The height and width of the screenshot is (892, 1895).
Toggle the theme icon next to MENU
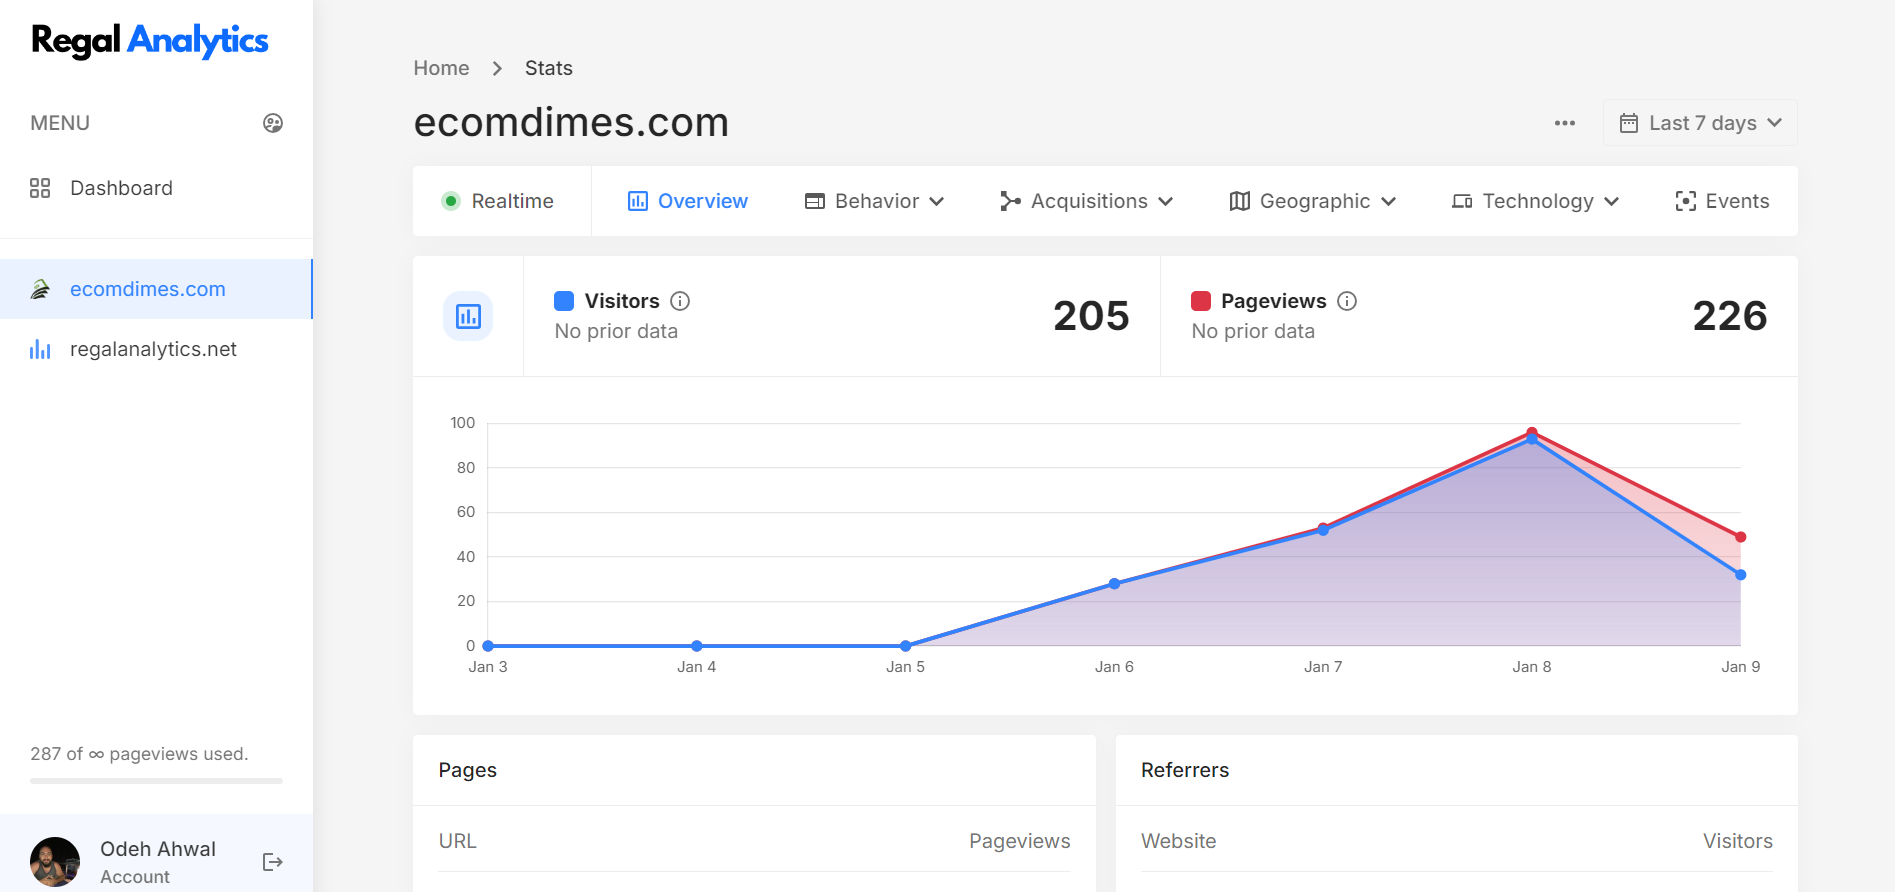(273, 123)
